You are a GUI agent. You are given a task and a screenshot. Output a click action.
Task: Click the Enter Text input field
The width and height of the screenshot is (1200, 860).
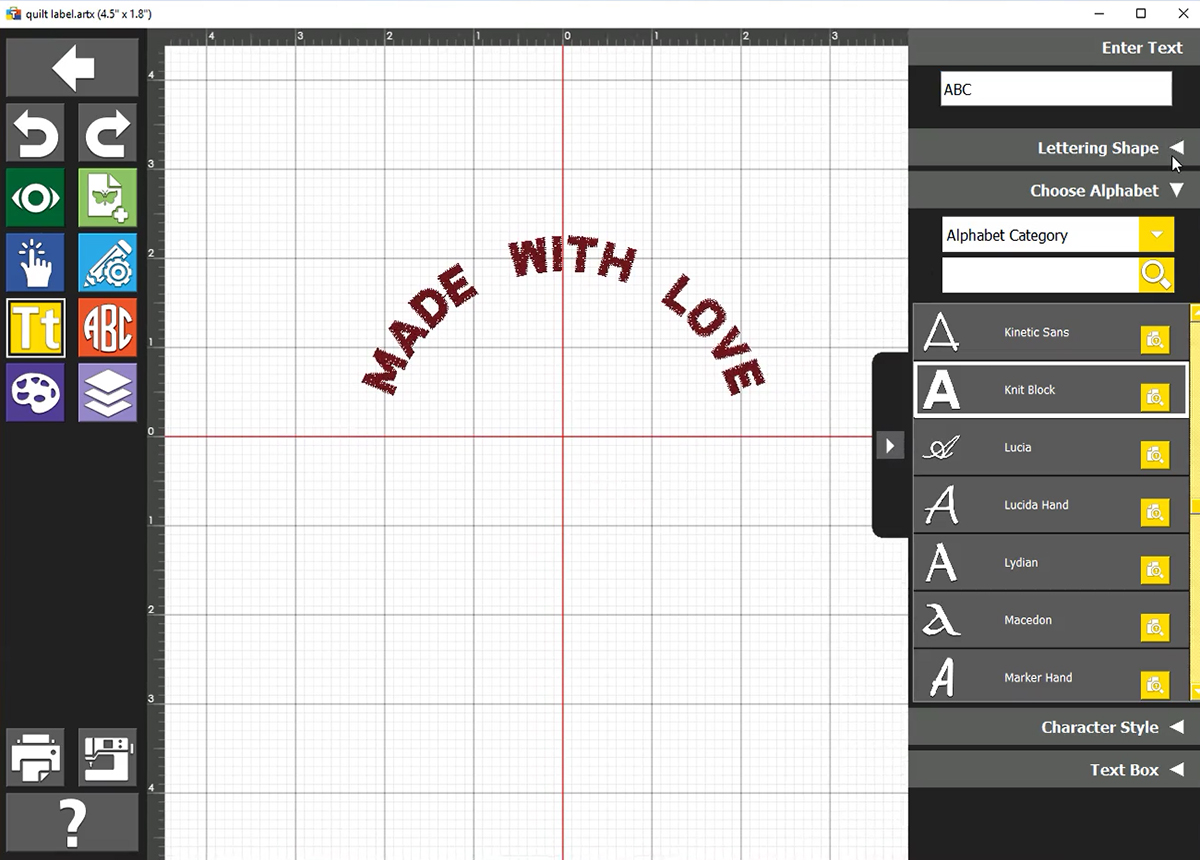[1055, 89]
